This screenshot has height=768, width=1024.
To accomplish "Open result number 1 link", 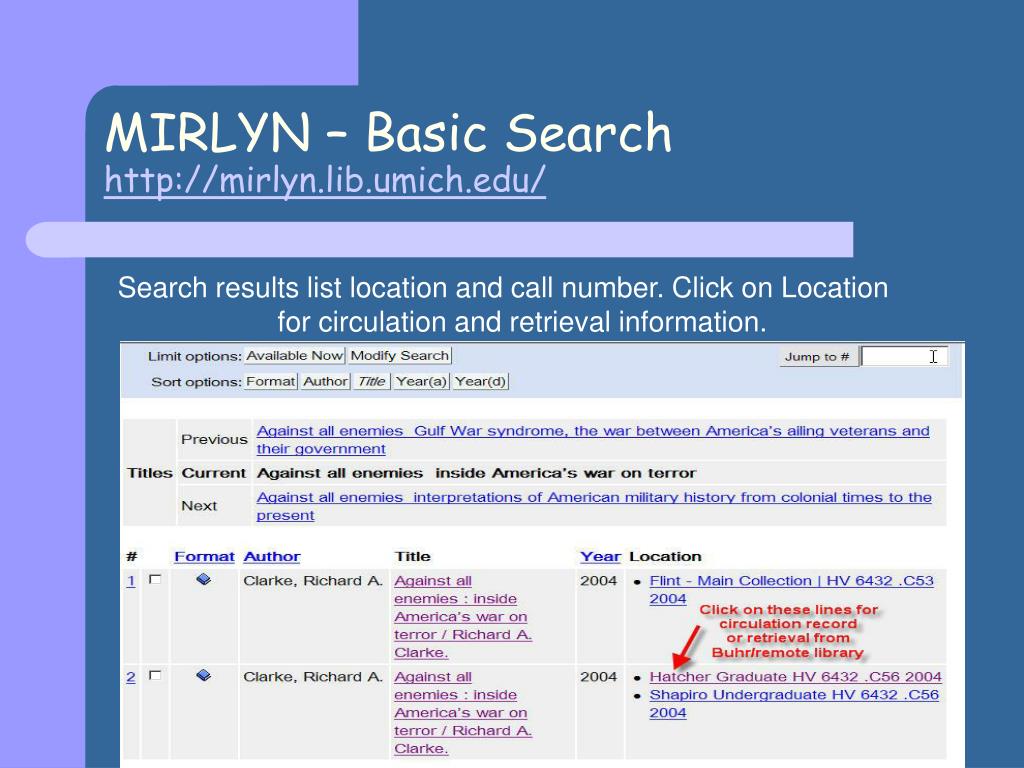I will tap(131, 581).
